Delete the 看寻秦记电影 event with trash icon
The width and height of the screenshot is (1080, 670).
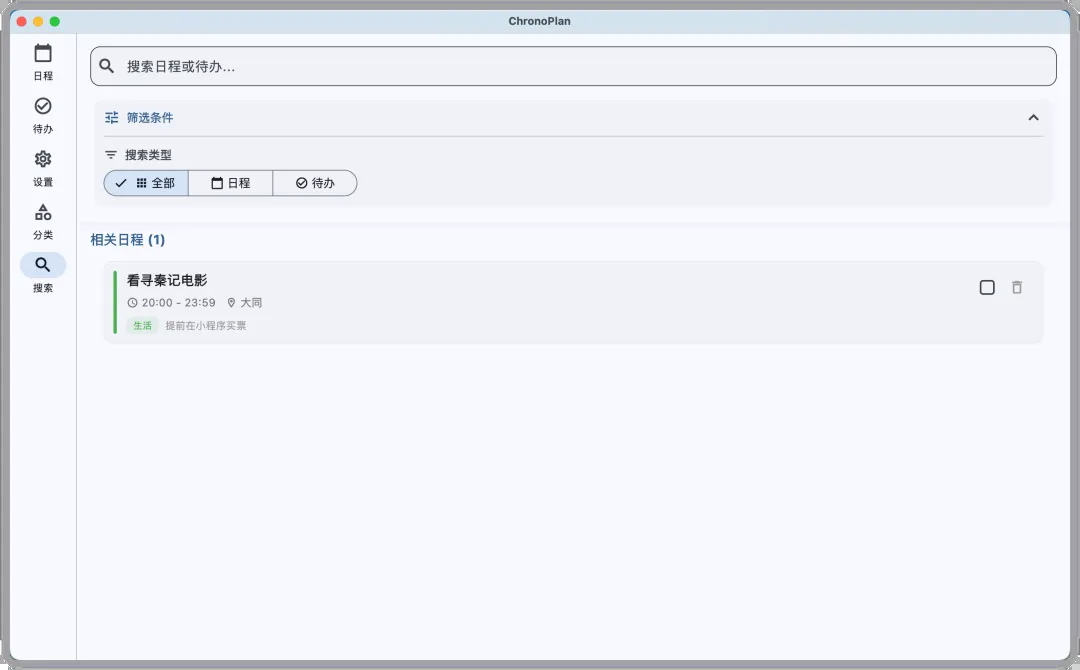tap(1017, 288)
